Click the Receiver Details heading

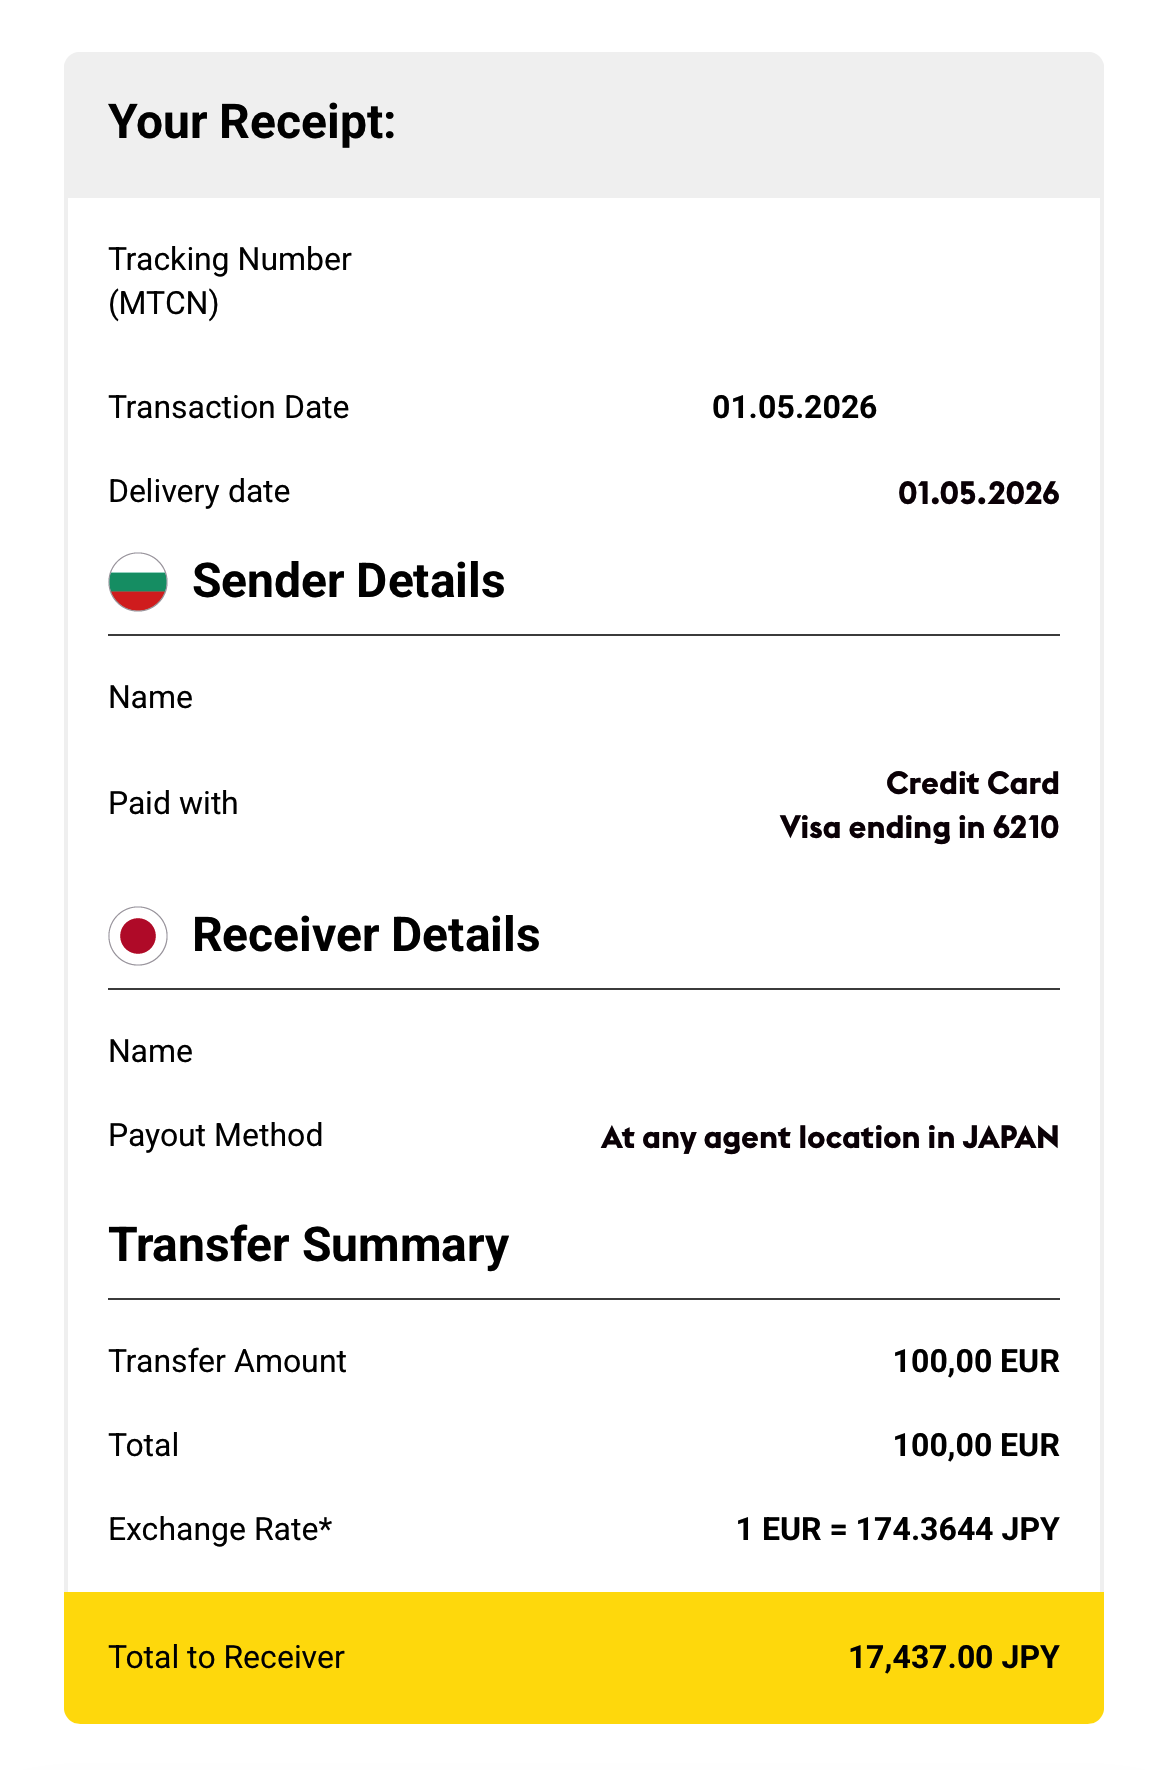(366, 935)
